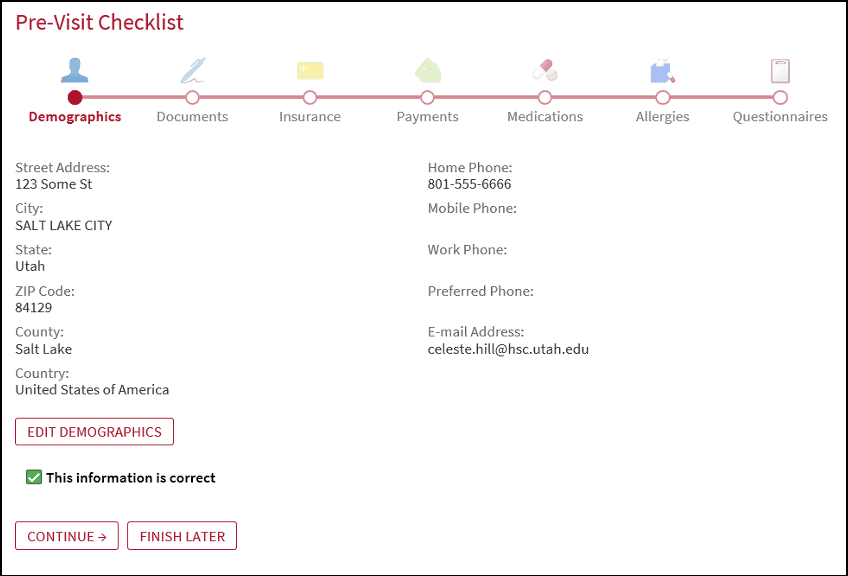
Task: Open the Insurance step label
Action: pos(310,116)
